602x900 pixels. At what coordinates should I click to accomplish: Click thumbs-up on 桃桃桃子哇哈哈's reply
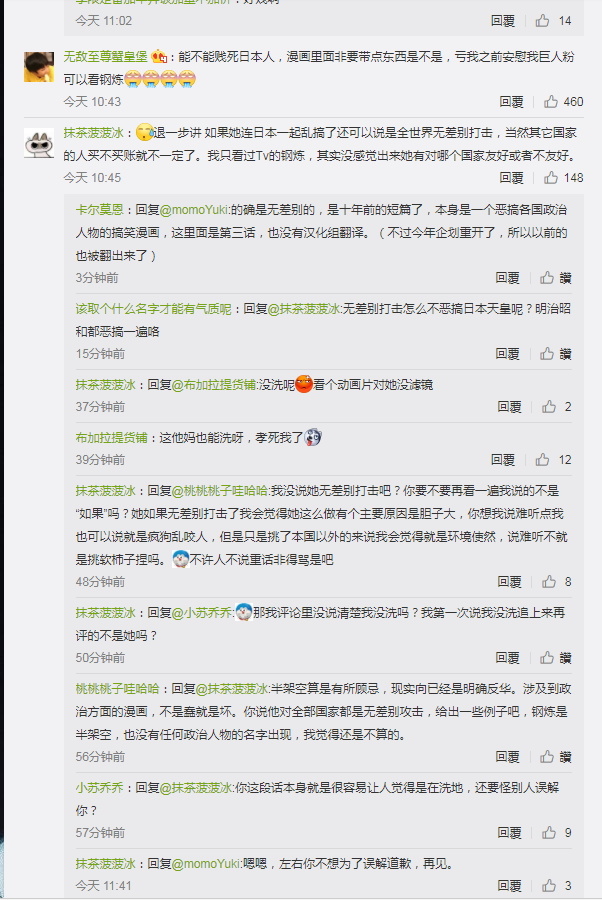click(547, 757)
